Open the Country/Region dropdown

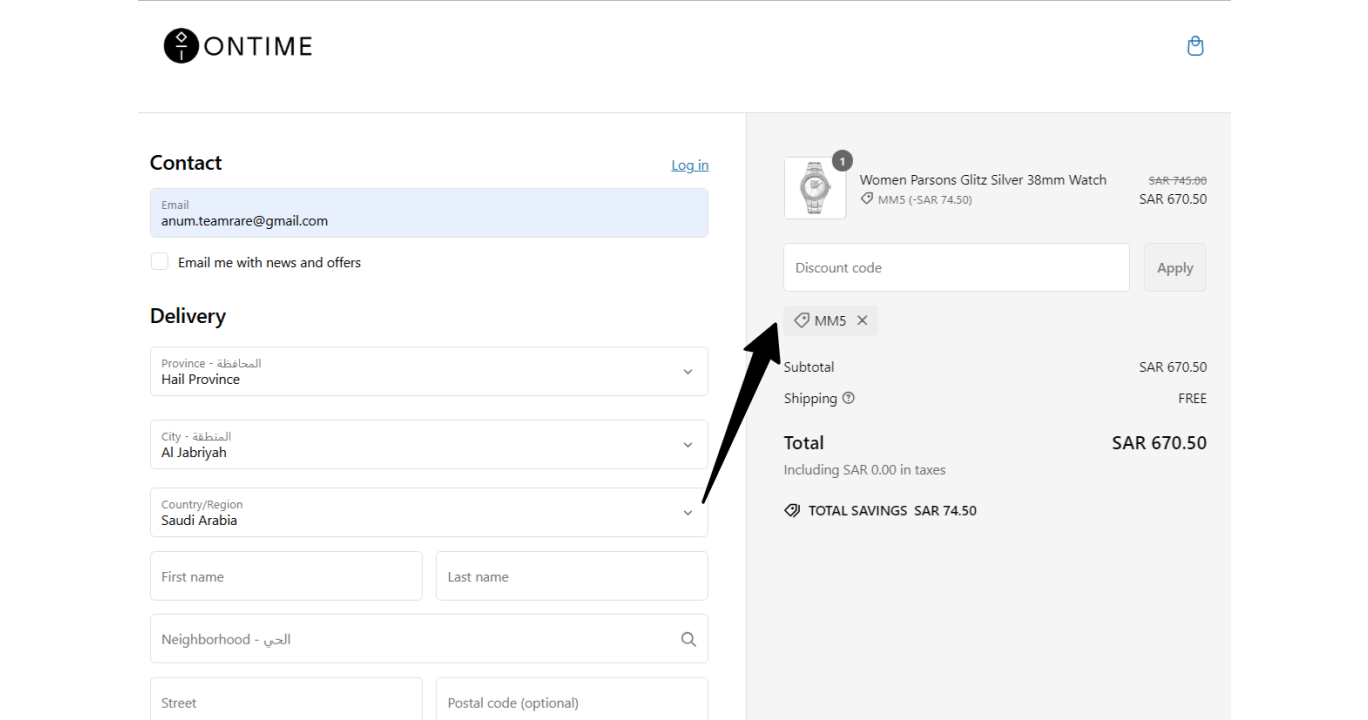pyautogui.click(x=429, y=512)
